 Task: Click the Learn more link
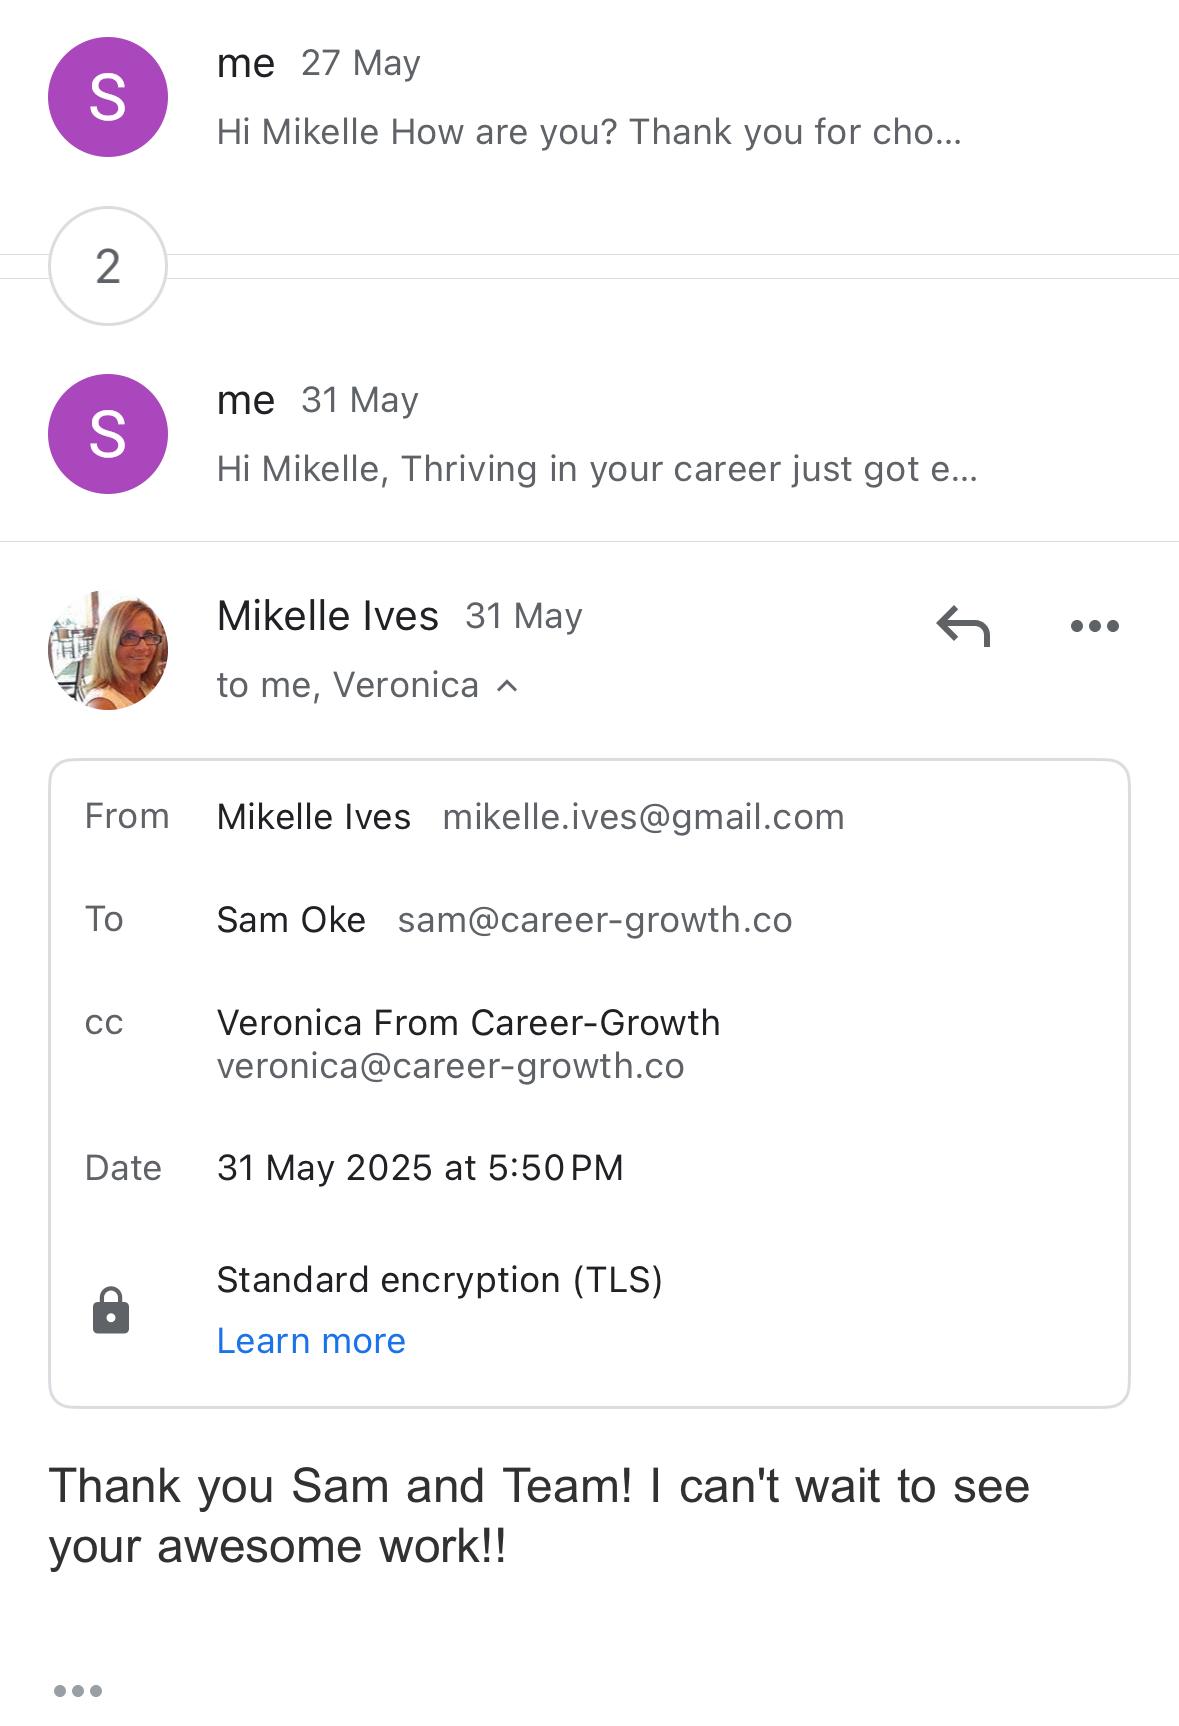[x=311, y=1341]
